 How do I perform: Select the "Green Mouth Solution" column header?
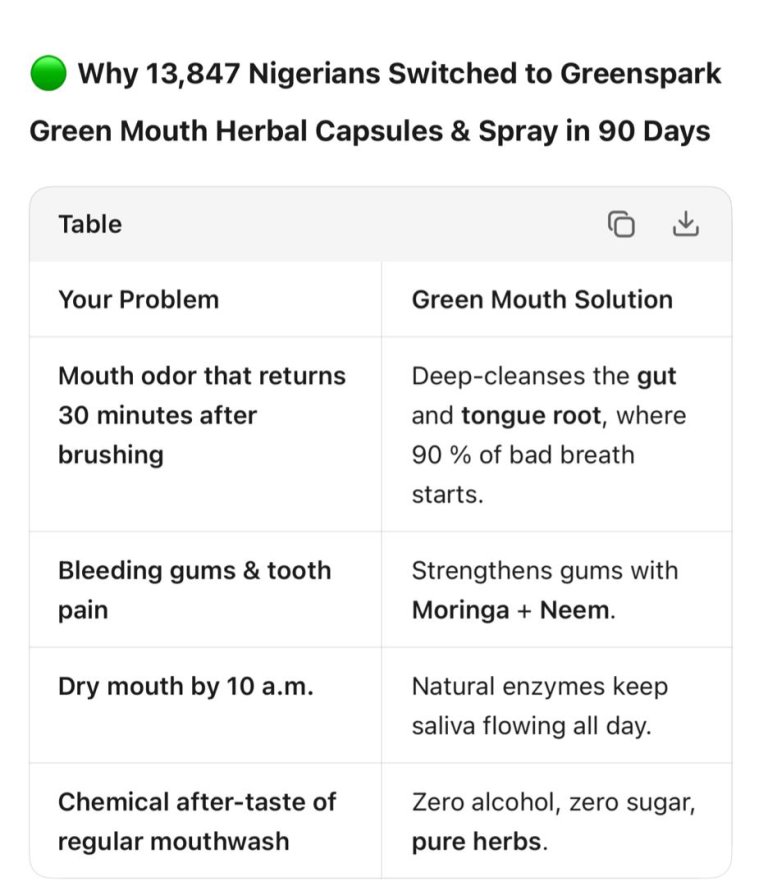click(542, 299)
